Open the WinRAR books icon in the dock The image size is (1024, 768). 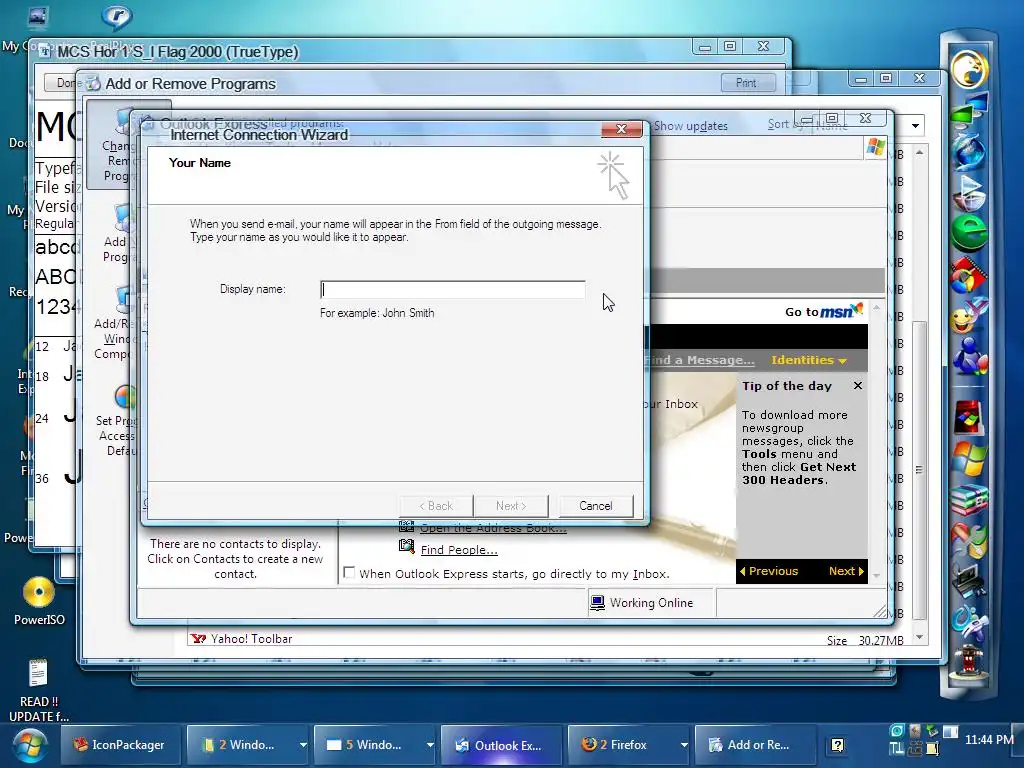(x=969, y=500)
